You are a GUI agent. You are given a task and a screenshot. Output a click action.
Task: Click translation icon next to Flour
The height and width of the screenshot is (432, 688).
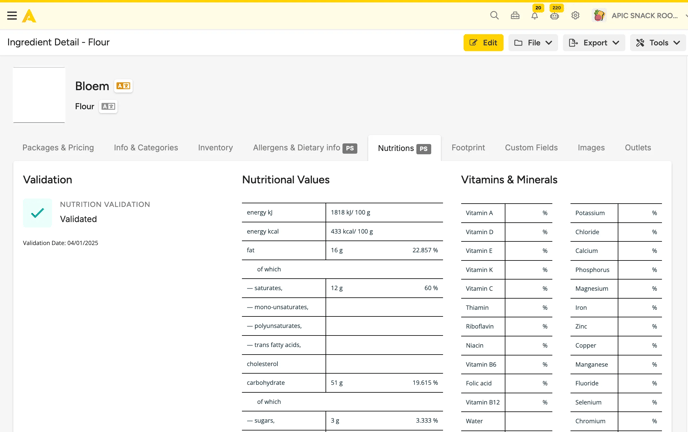click(x=108, y=106)
